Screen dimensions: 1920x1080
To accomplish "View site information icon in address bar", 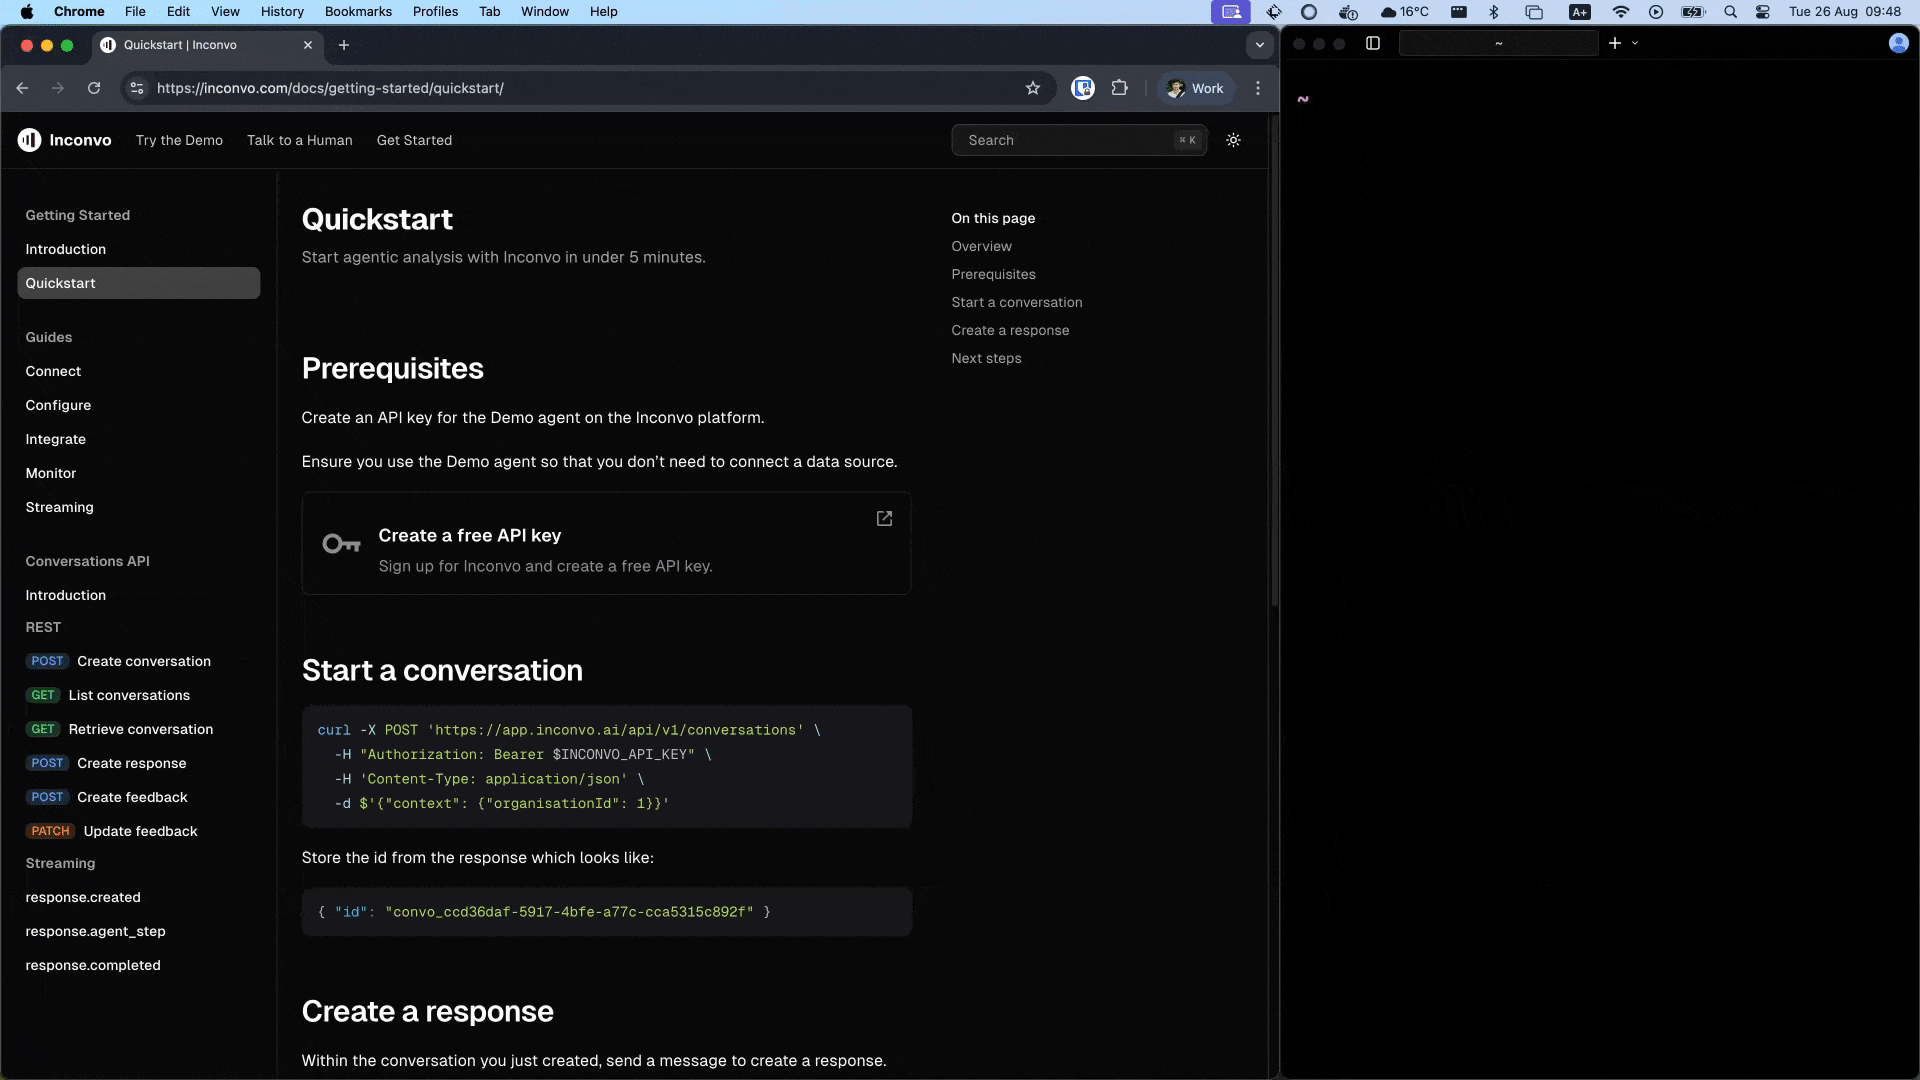I will [x=137, y=88].
